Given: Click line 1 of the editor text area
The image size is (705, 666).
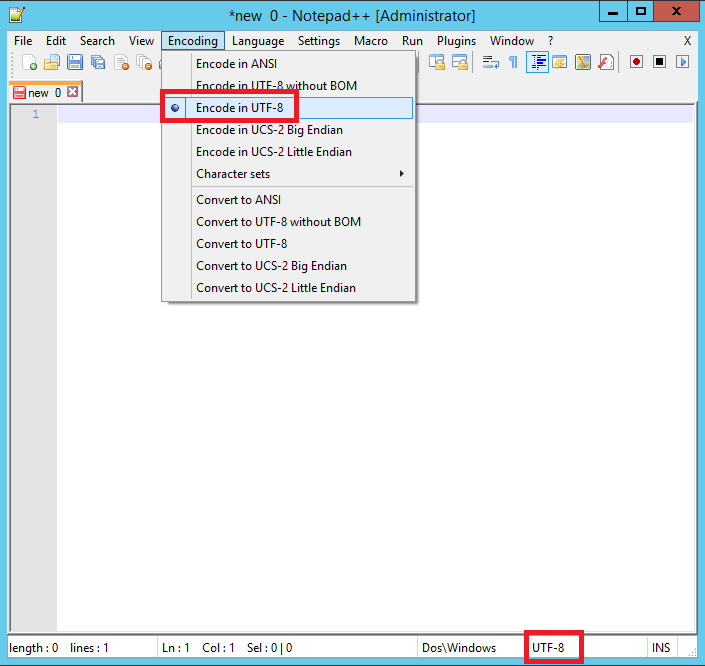Looking at the screenshot, I should point(375,114).
